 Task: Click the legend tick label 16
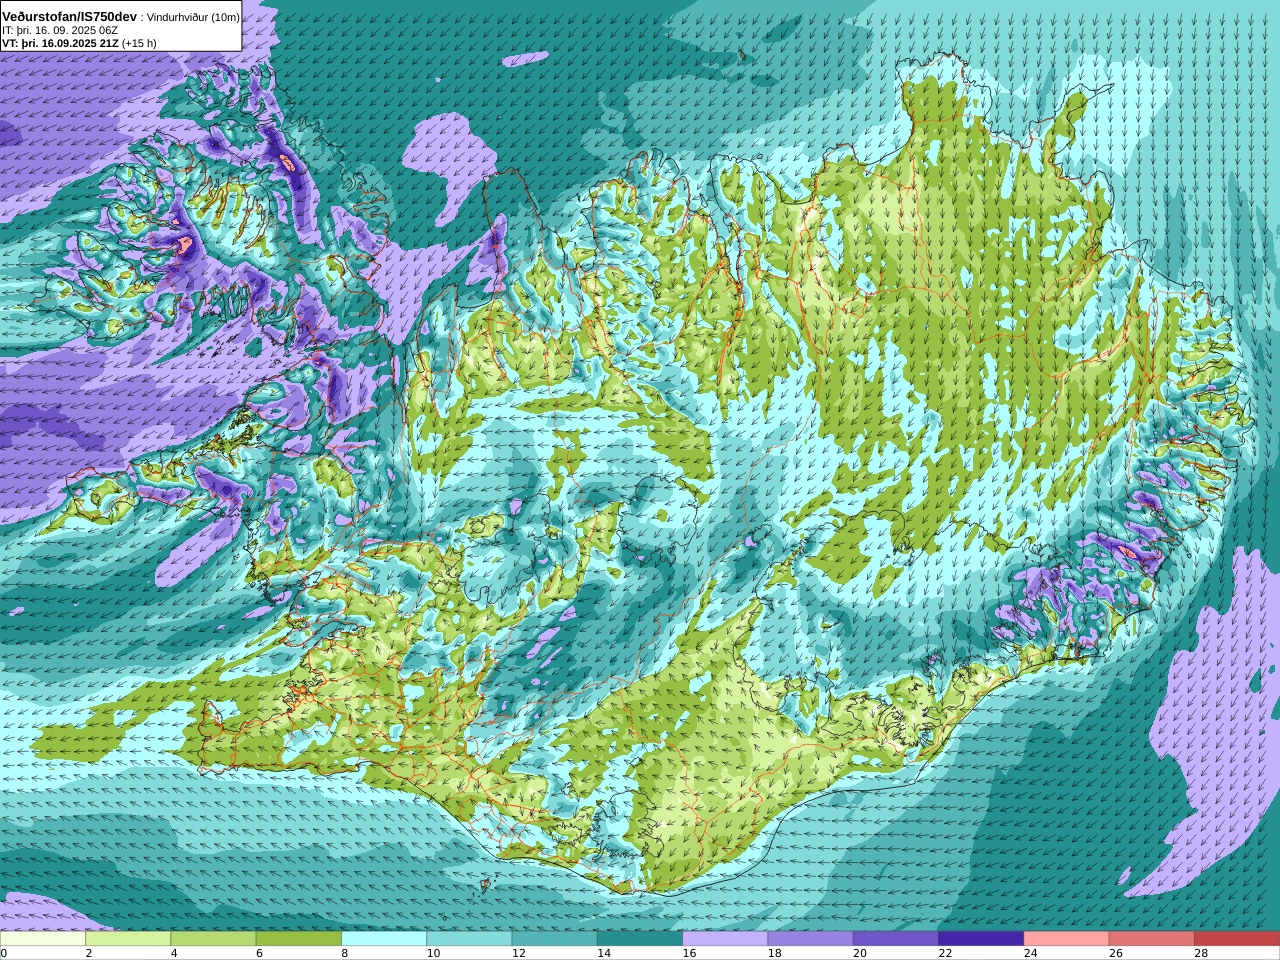pyautogui.click(x=689, y=953)
